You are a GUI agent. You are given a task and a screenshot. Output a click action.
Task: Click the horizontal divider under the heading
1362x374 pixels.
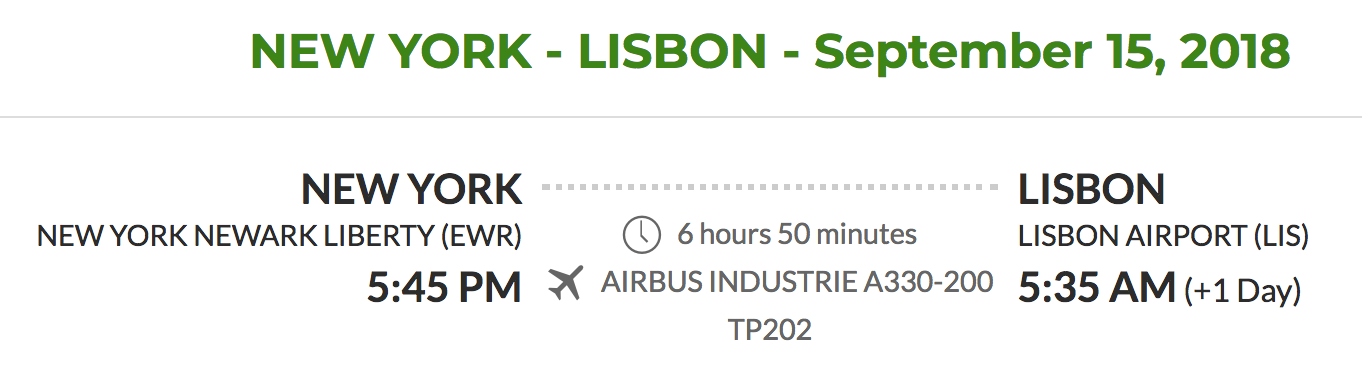click(681, 117)
